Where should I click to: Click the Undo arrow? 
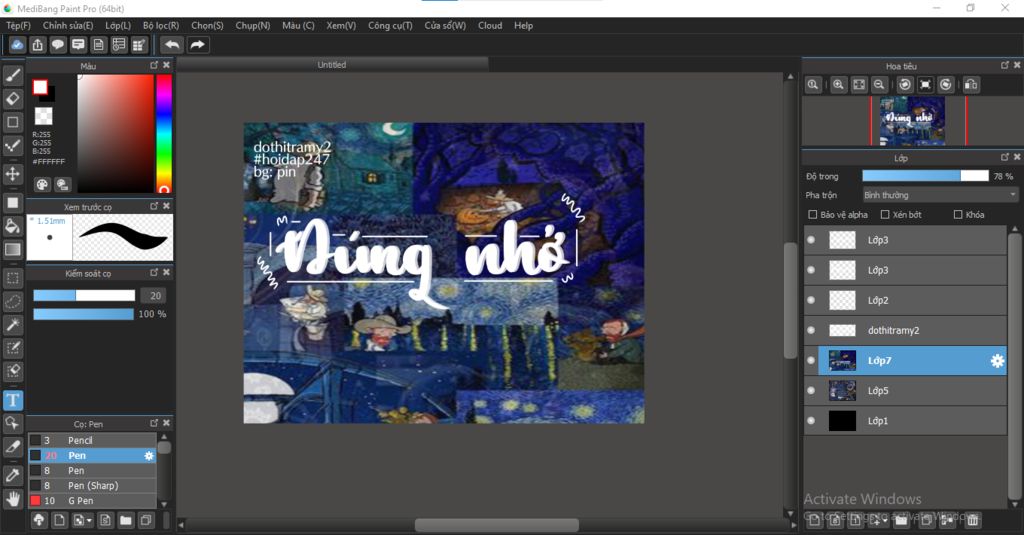coord(172,45)
